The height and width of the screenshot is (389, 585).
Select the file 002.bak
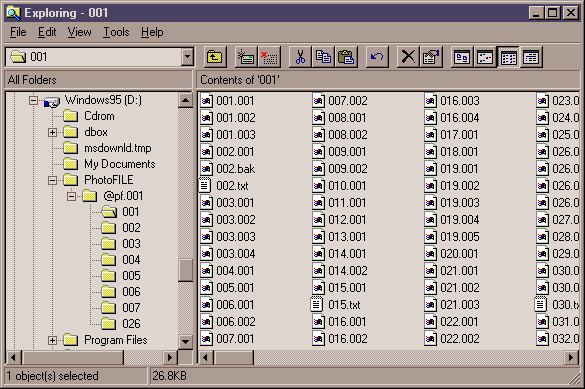click(x=228, y=169)
